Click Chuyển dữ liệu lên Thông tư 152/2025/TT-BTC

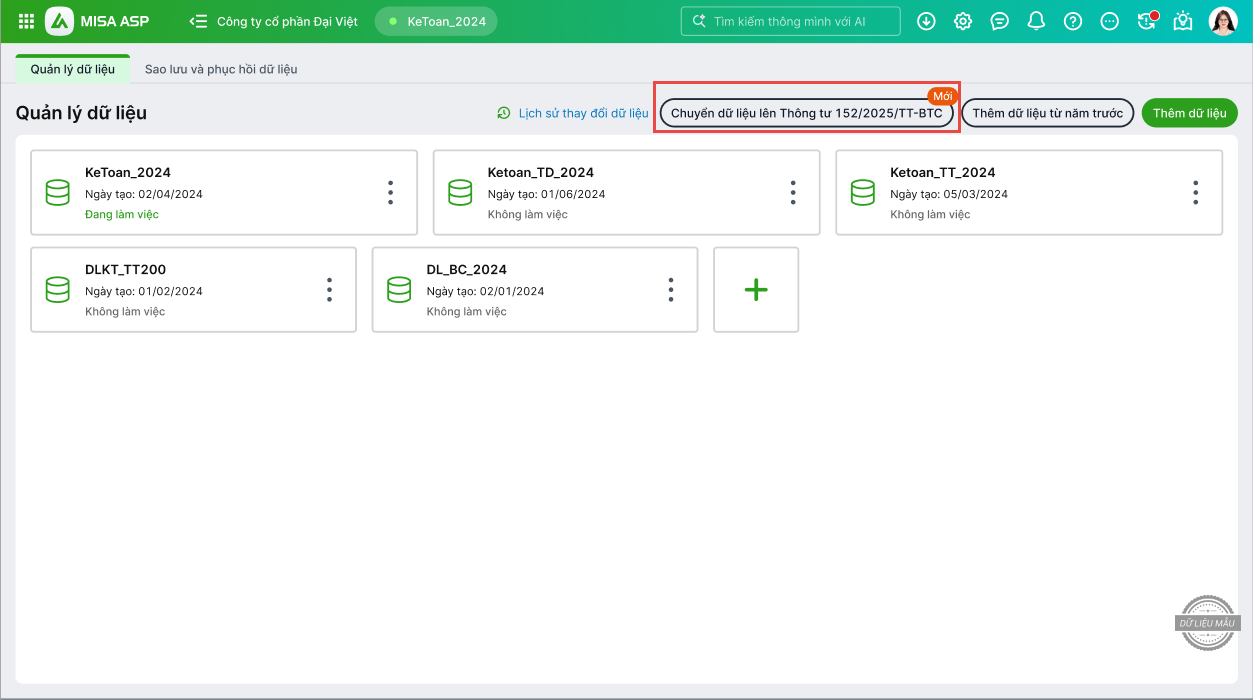coord(806,113)
